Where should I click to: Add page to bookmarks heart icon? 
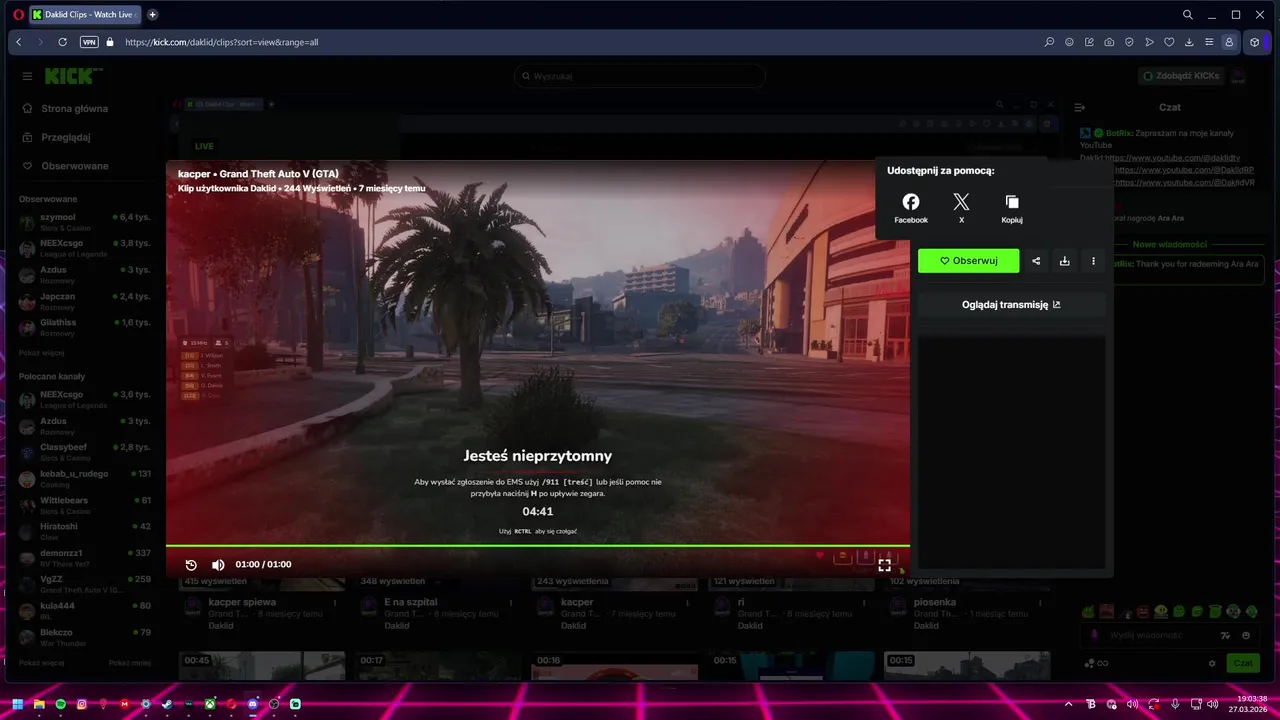pyautogui.click(x=1169, y=42)
